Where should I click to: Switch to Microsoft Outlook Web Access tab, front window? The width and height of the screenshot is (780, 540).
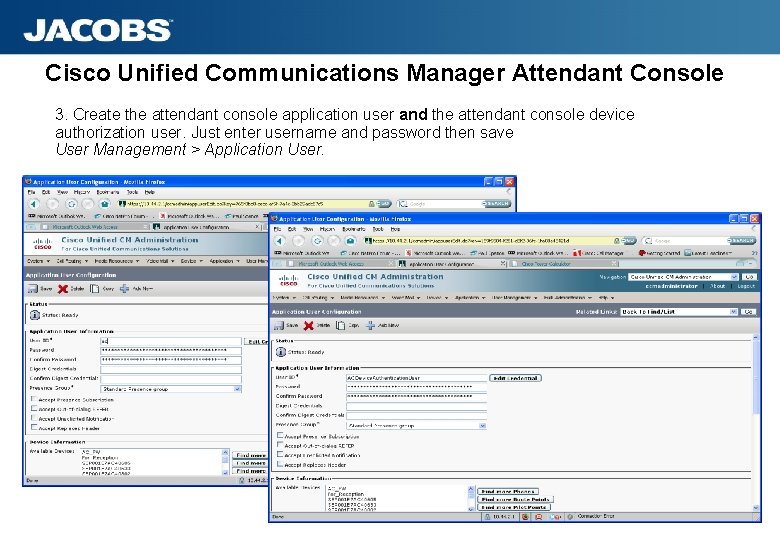(x=335, y=264)
